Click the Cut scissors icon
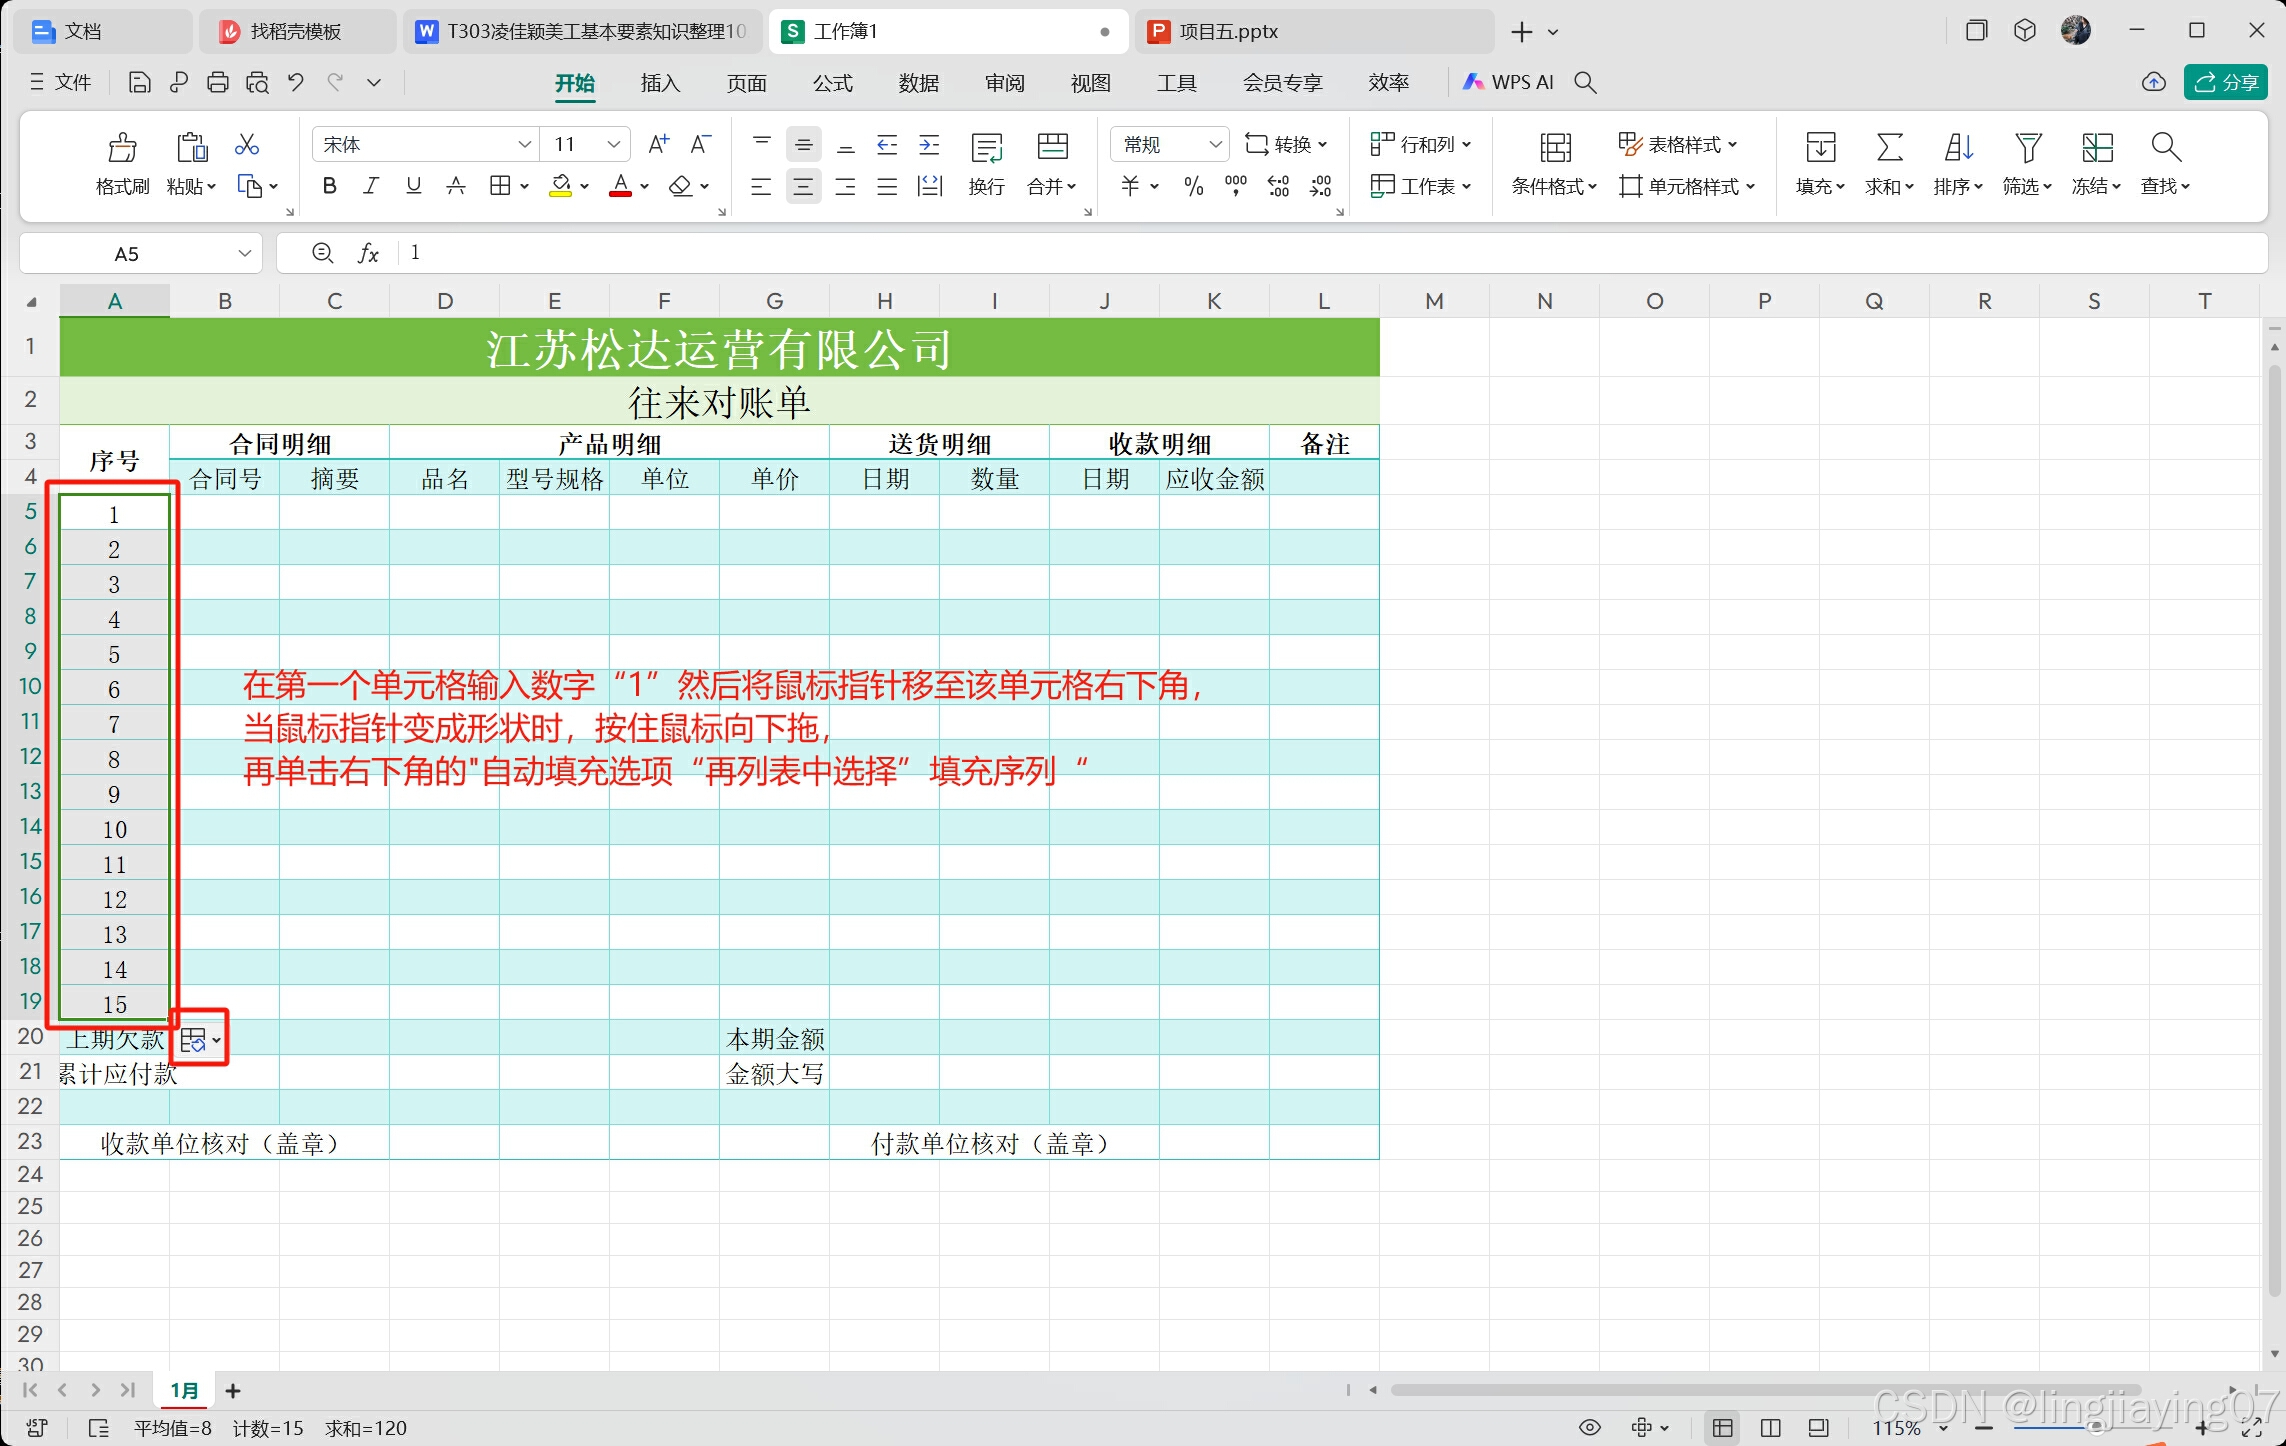The width and height of the screenshot is (2286, 1446). coord(246,145)
